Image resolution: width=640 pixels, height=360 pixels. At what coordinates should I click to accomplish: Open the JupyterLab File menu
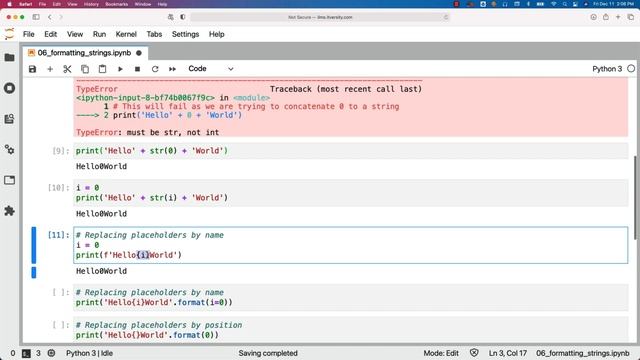[29, 34]
